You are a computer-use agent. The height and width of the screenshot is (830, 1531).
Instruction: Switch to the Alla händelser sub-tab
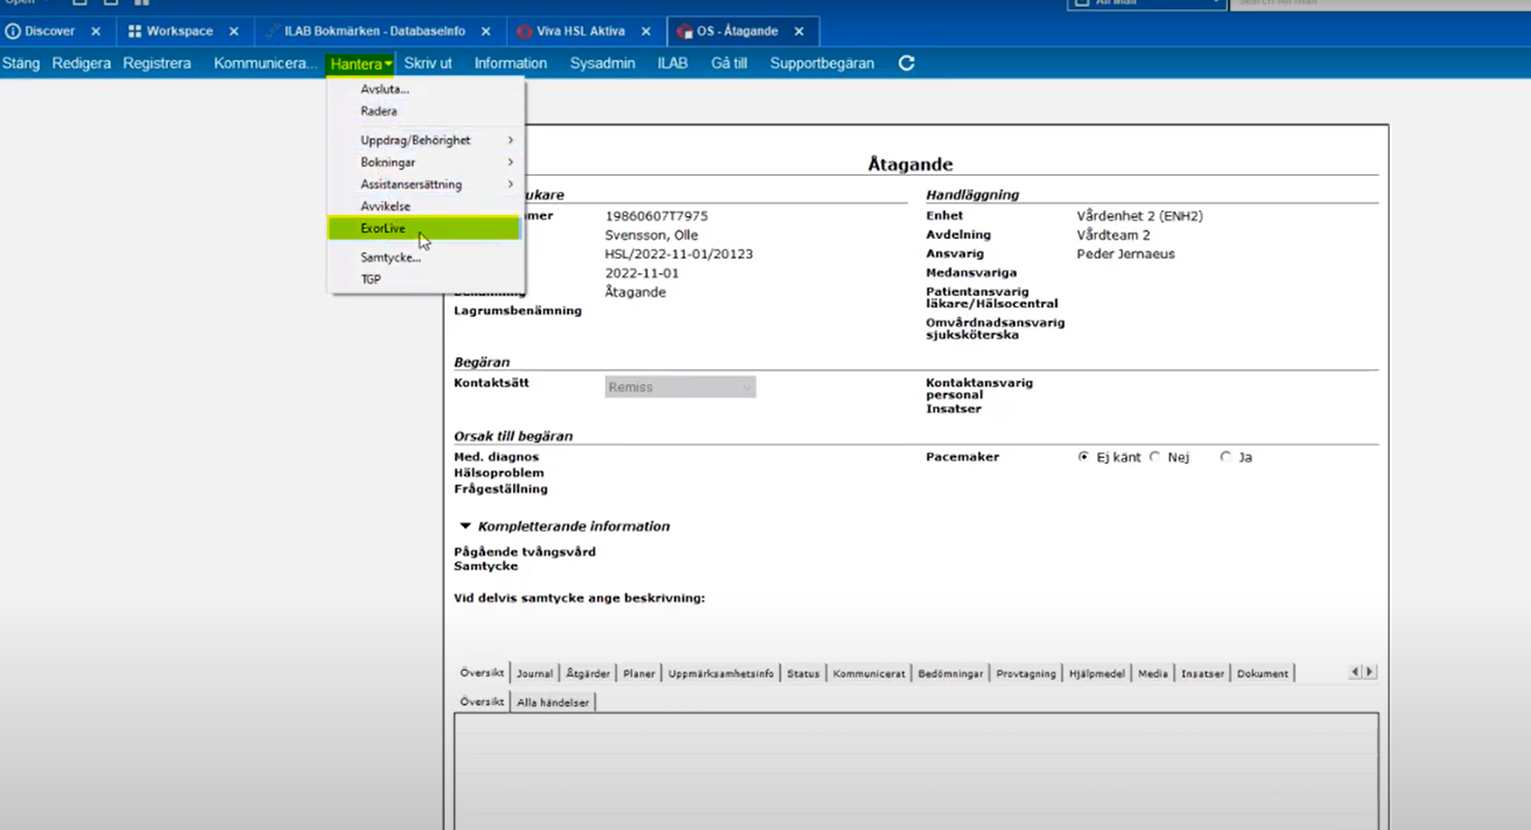coord(553,702)
